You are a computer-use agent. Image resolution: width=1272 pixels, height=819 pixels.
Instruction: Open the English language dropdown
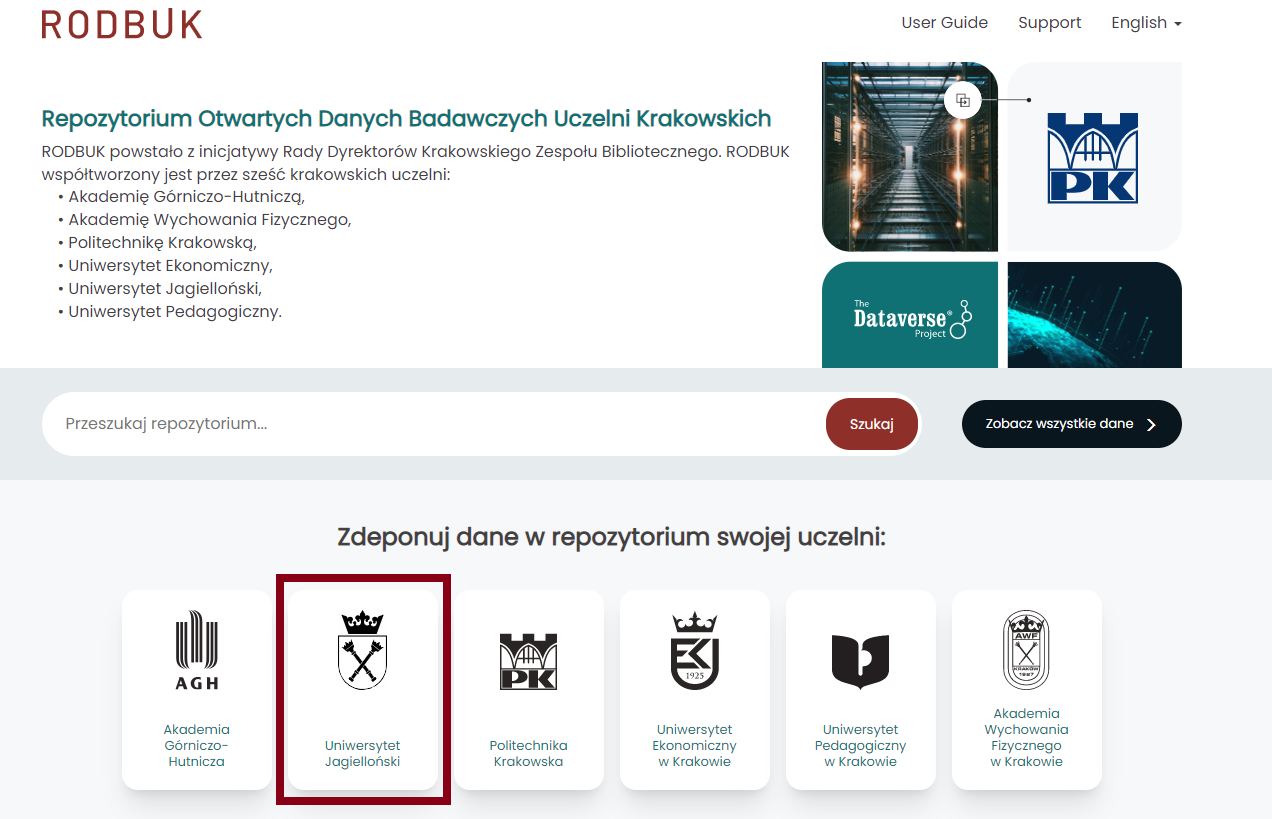coord(1146,23)
